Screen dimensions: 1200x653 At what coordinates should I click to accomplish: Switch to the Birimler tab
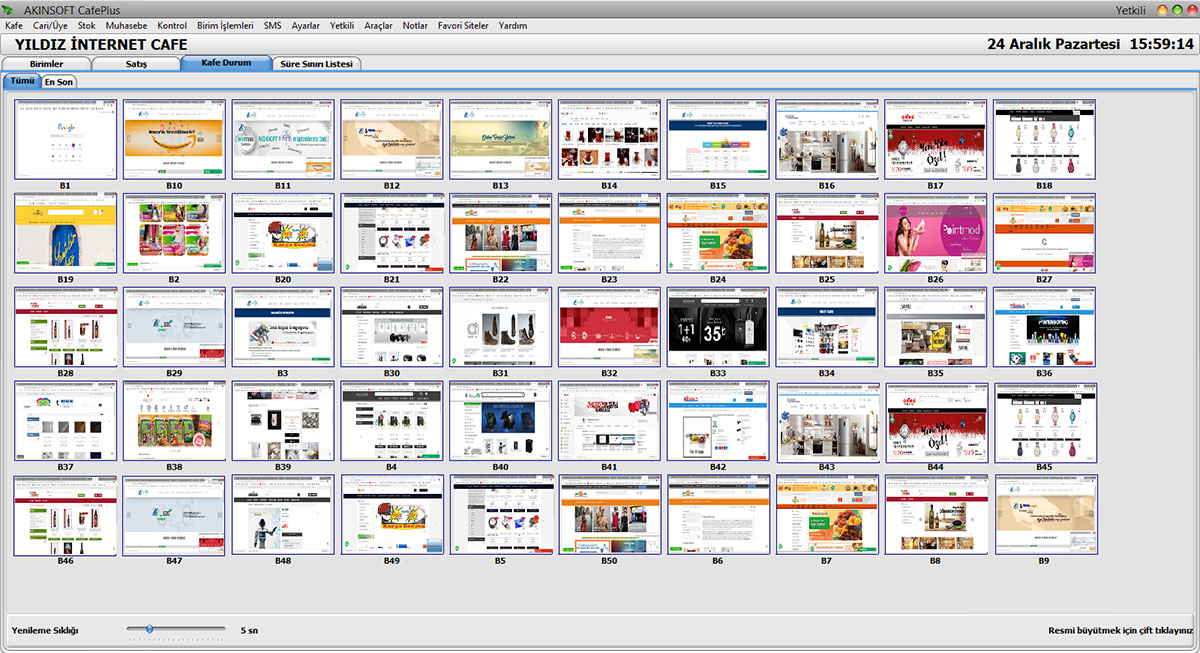[47, 64]
